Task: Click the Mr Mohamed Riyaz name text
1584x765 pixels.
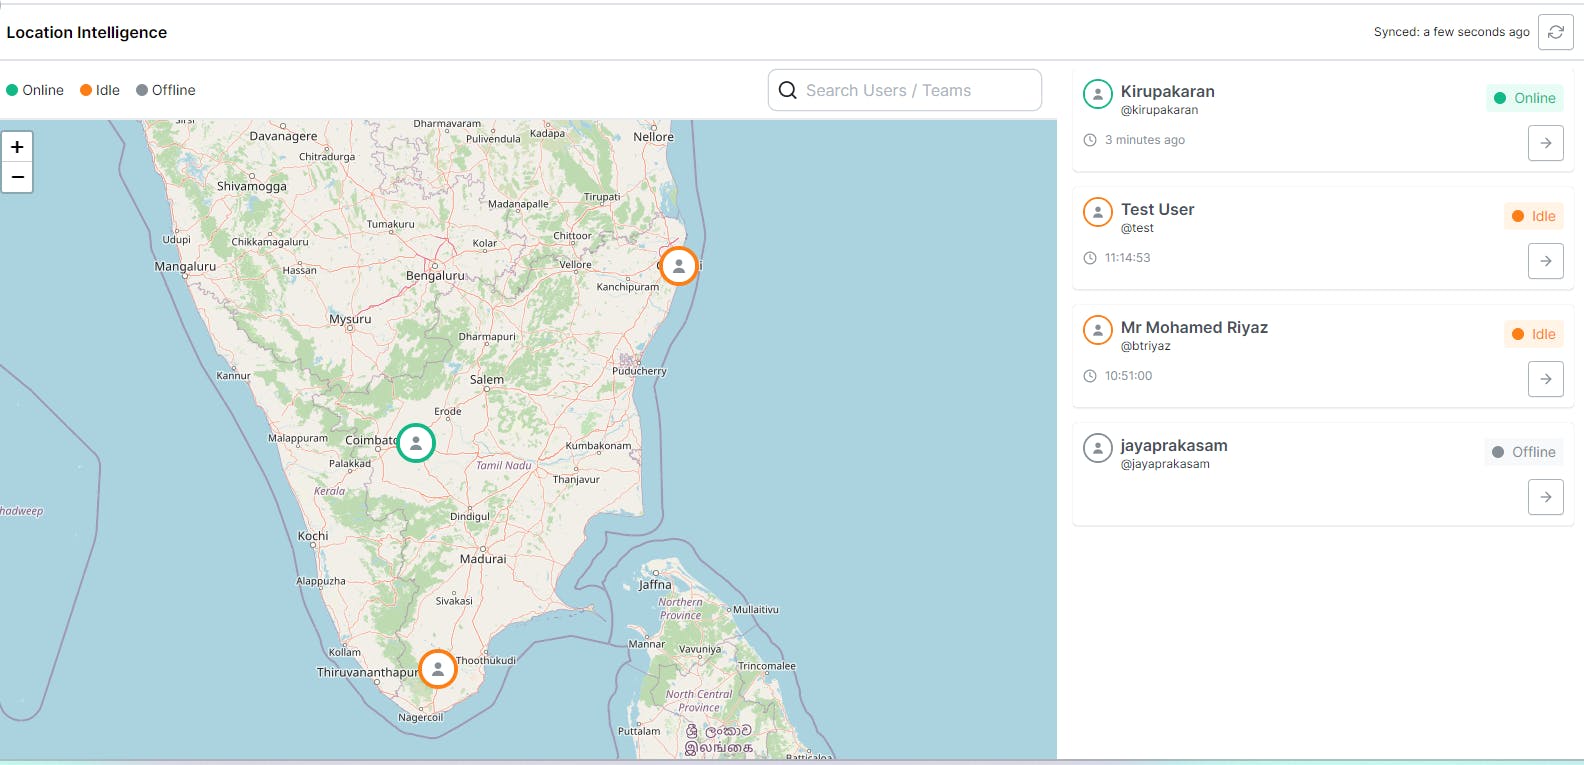Action: (1194, 327)
